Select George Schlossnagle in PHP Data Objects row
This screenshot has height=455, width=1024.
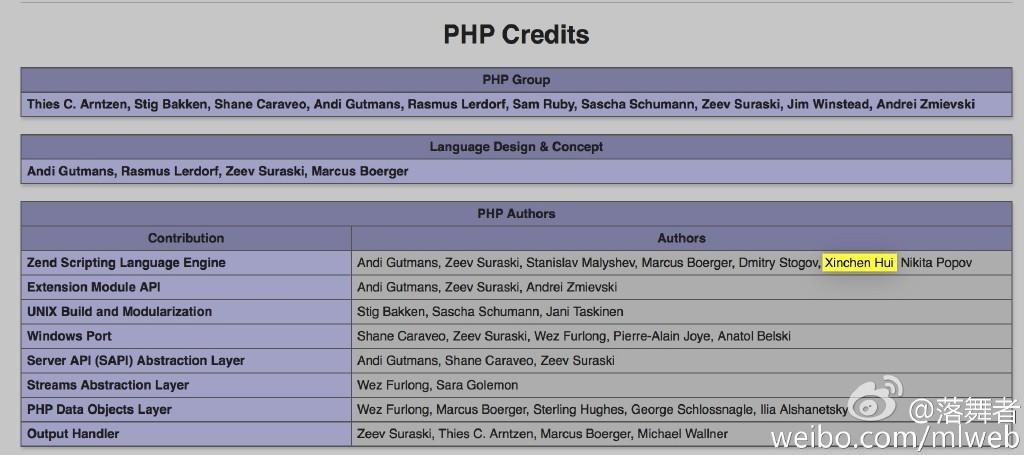(692, 410)
